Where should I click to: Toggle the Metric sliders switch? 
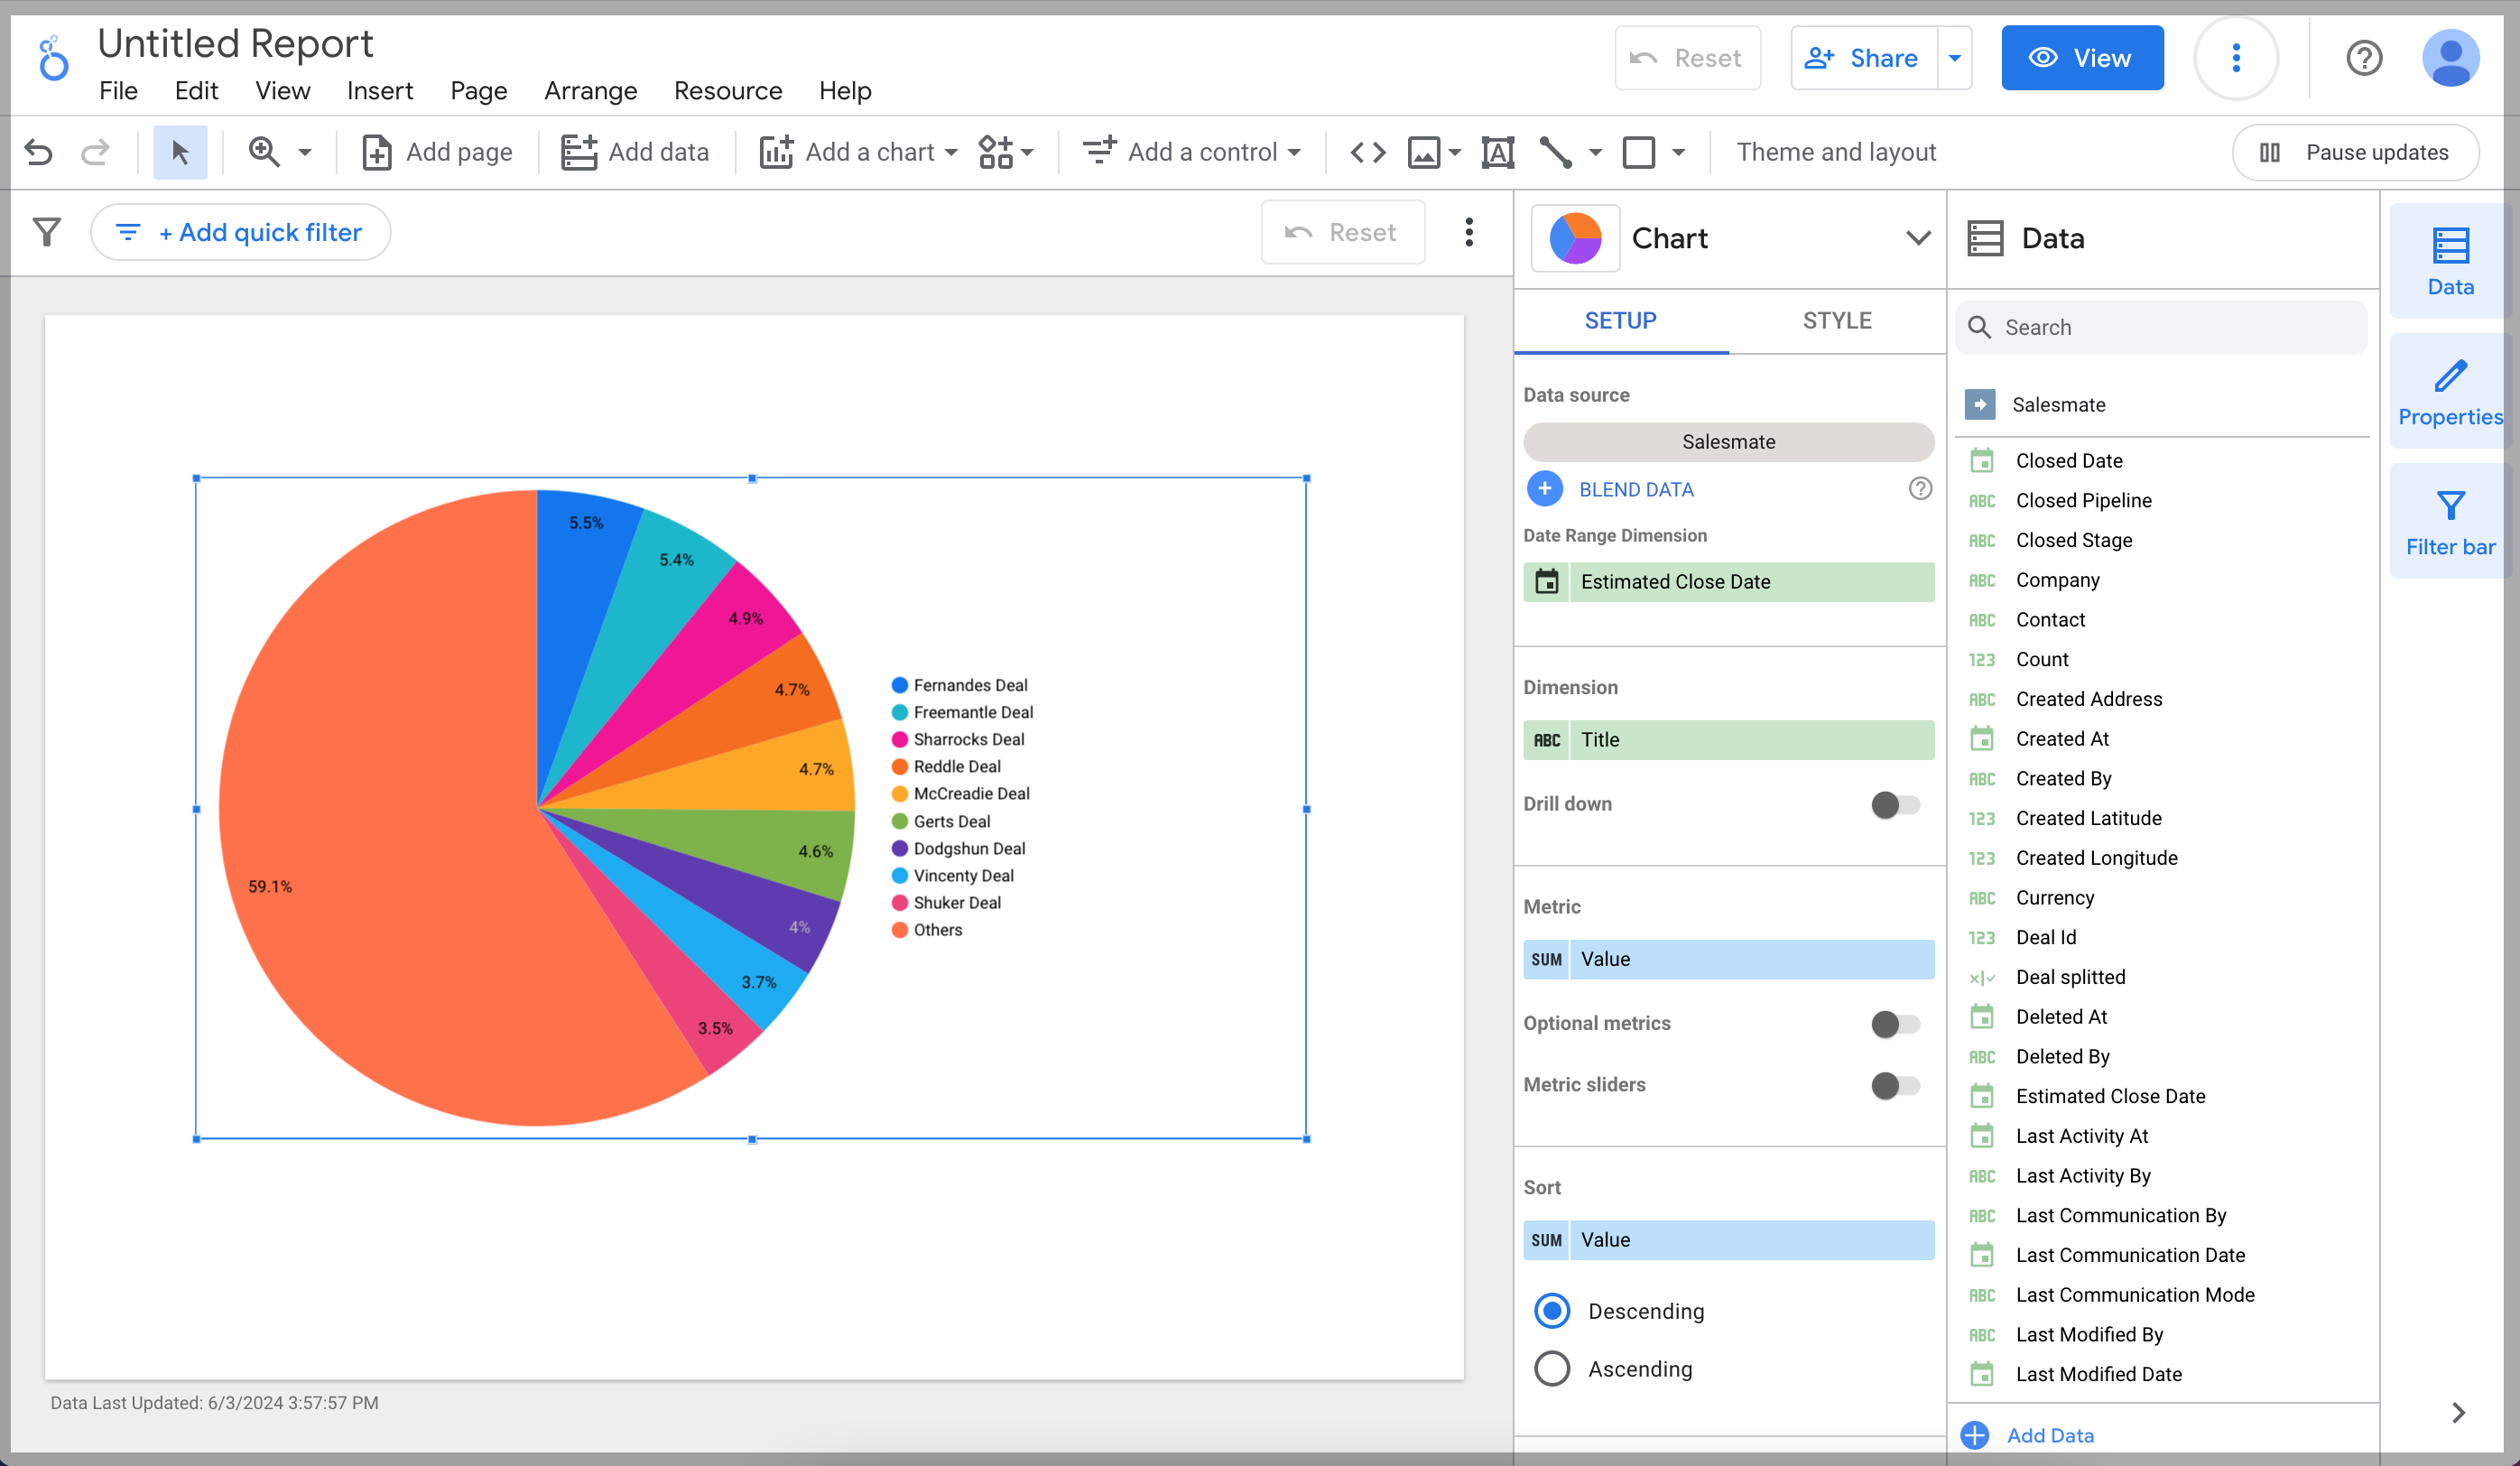pos(1895,1085)
